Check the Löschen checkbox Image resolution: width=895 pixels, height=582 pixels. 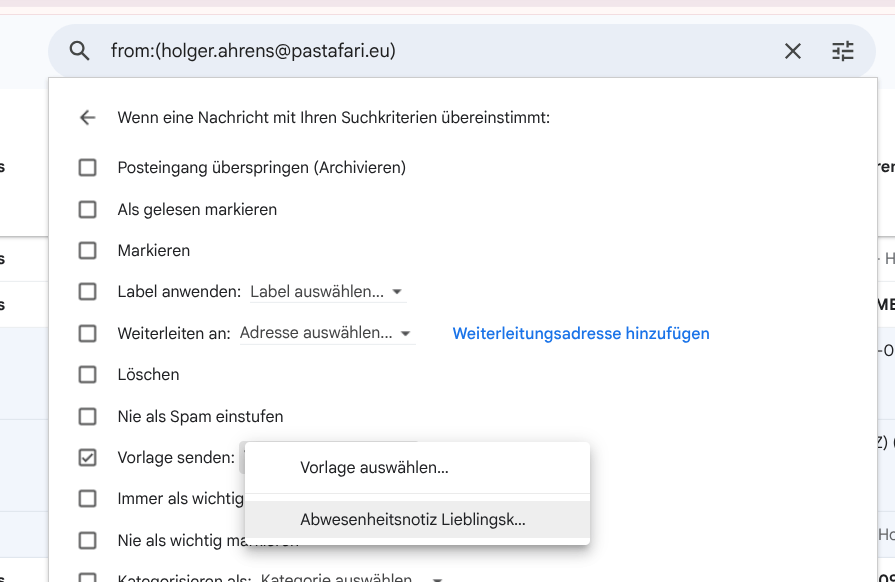[x=88, y=375]
